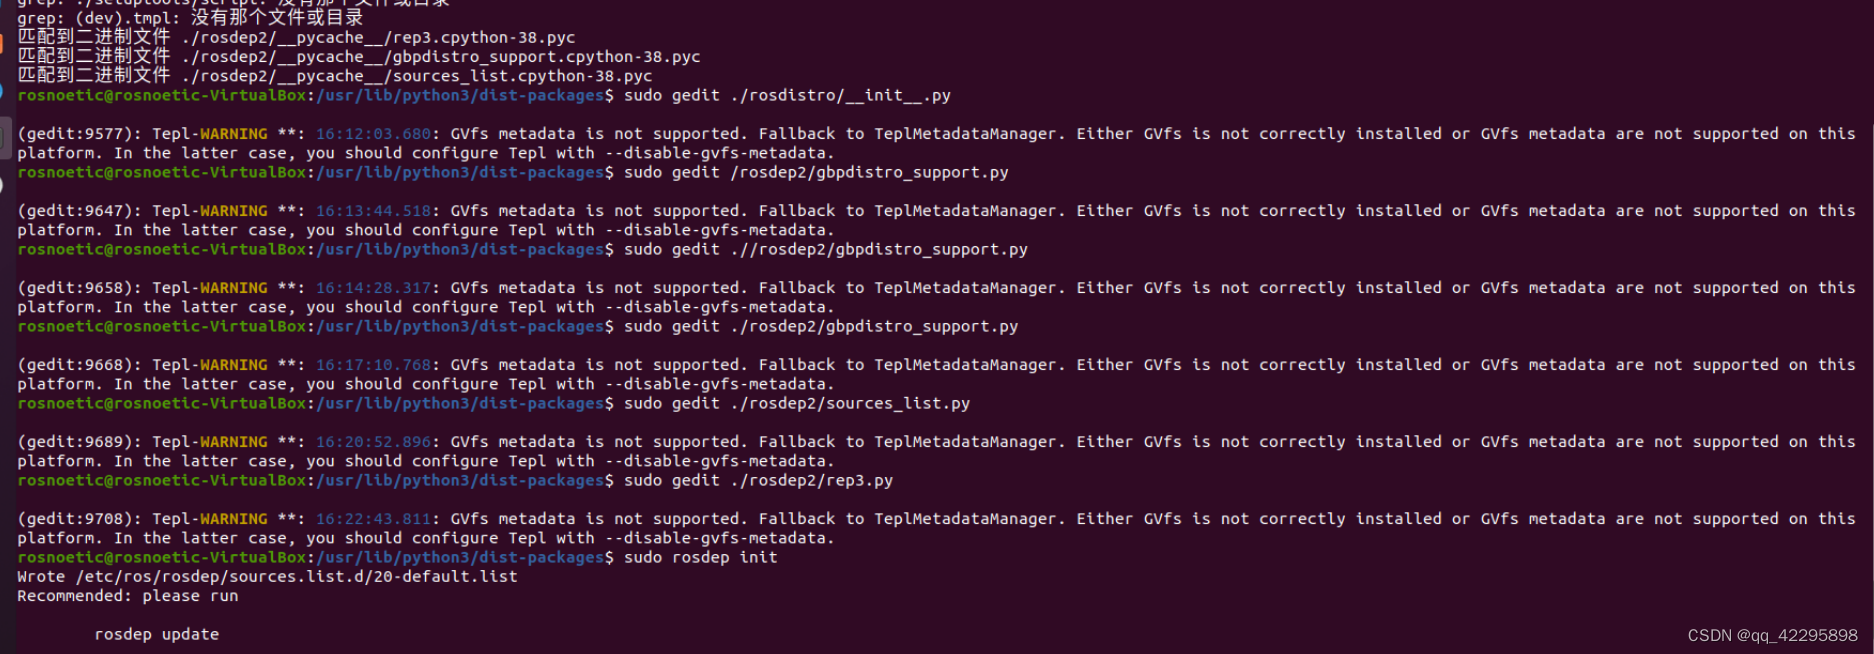1874x654 pixels.
Task: Click the rep3.cpython-38.pyc binary match path
Action: [x=378, y=37]
